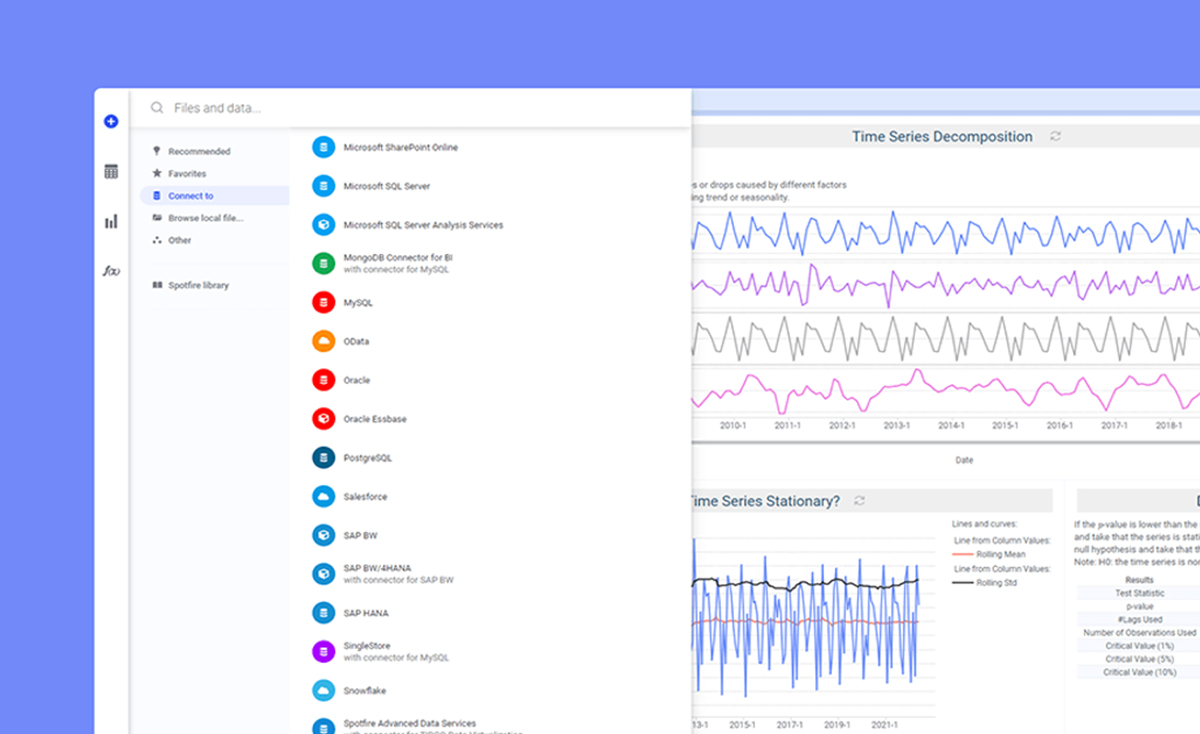
Task: Select Favorites in the left list
Action: pos(187,174)
